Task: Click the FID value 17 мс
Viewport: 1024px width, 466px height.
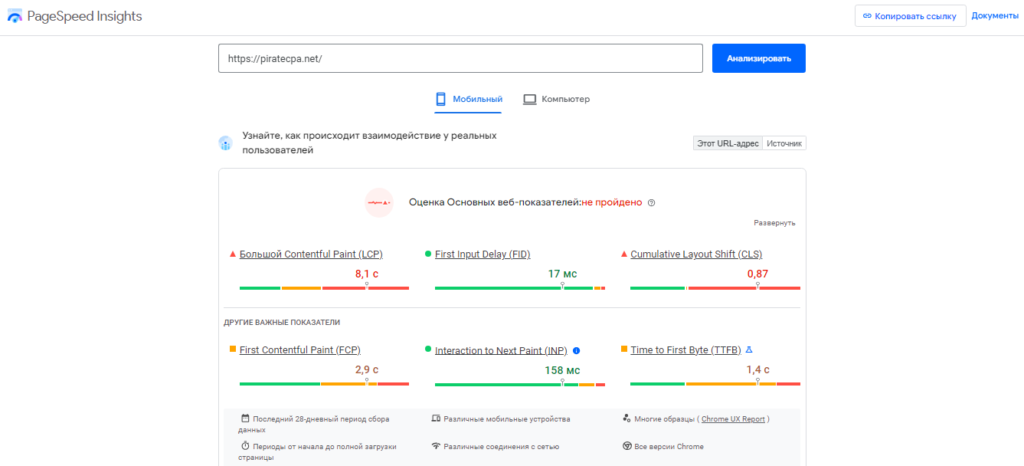Action: click(562, 273)
